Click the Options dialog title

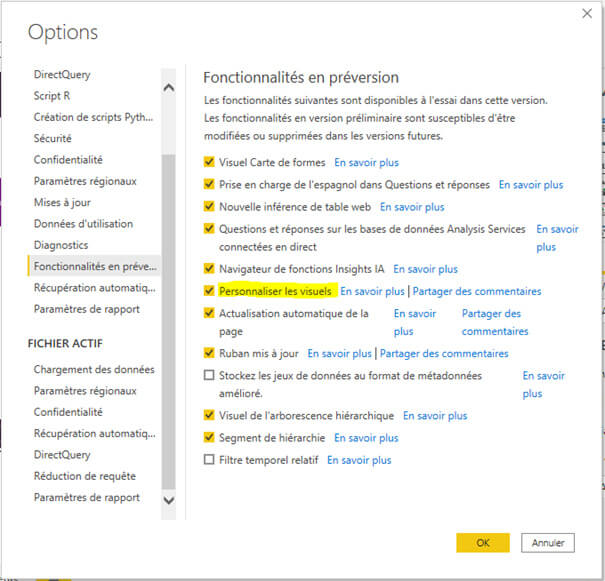pyautogui.click(x=63, y=32)
